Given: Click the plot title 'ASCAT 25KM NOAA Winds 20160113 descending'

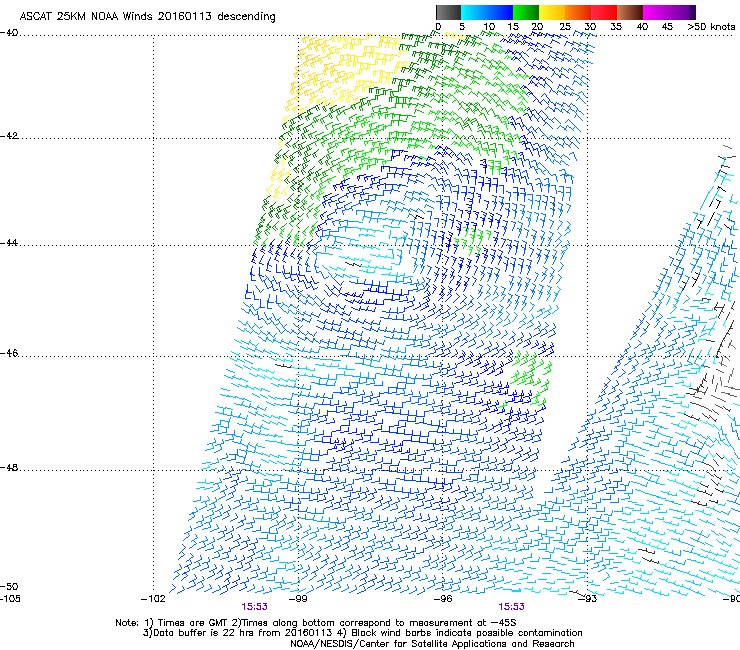Looking at the screenshot, I should (147, 17).
